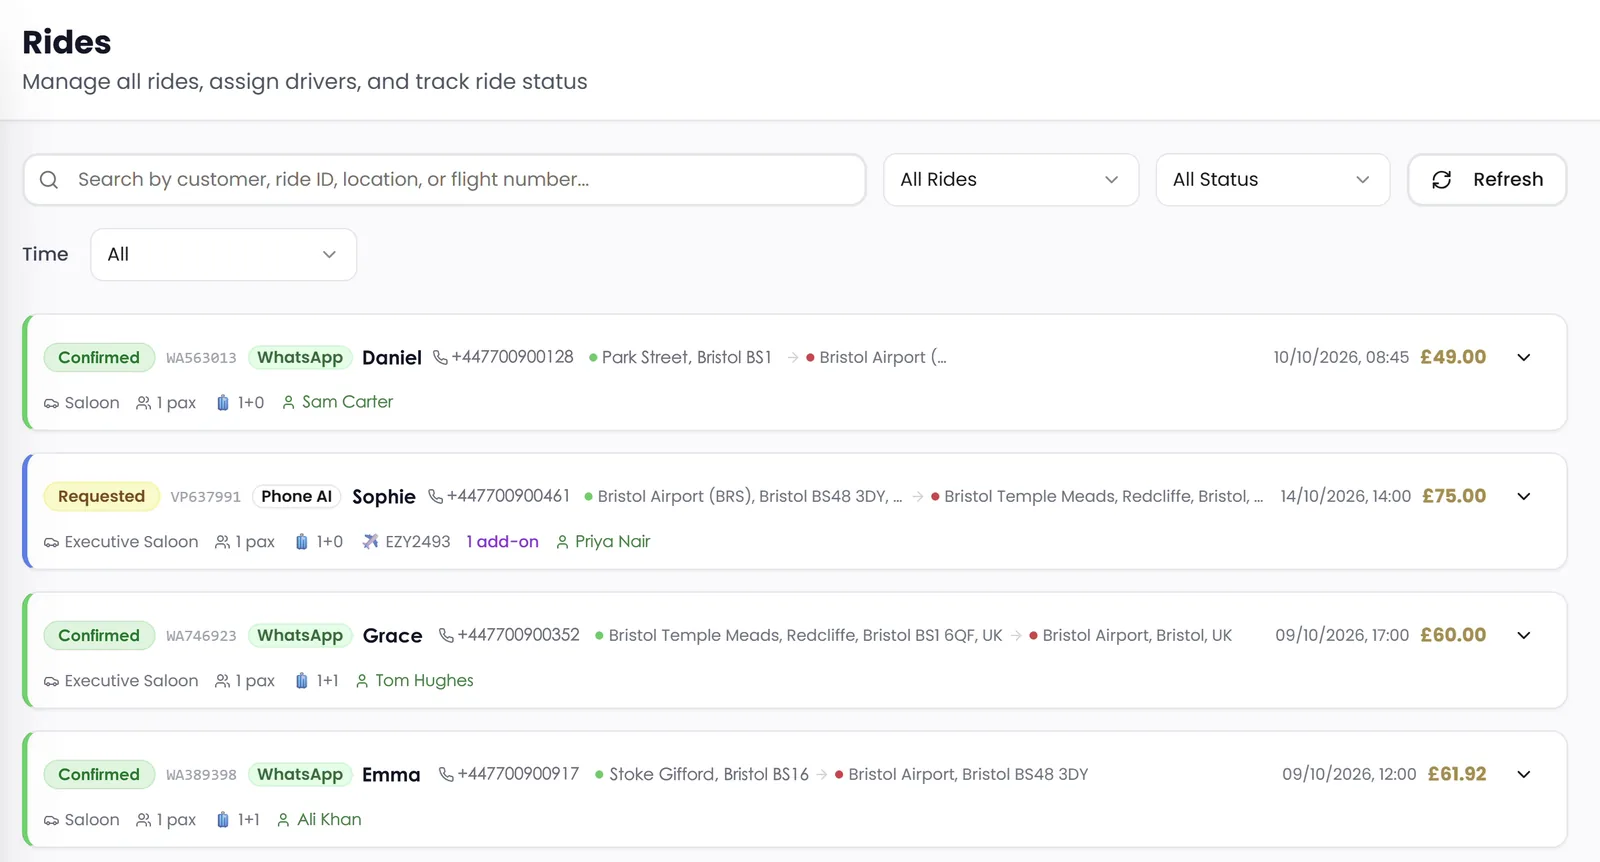Image resolution: width=1600 pixels, height=862 pixels.
Task: Click the luggage icon in Sophie's ride
Action: click(301, 542)
